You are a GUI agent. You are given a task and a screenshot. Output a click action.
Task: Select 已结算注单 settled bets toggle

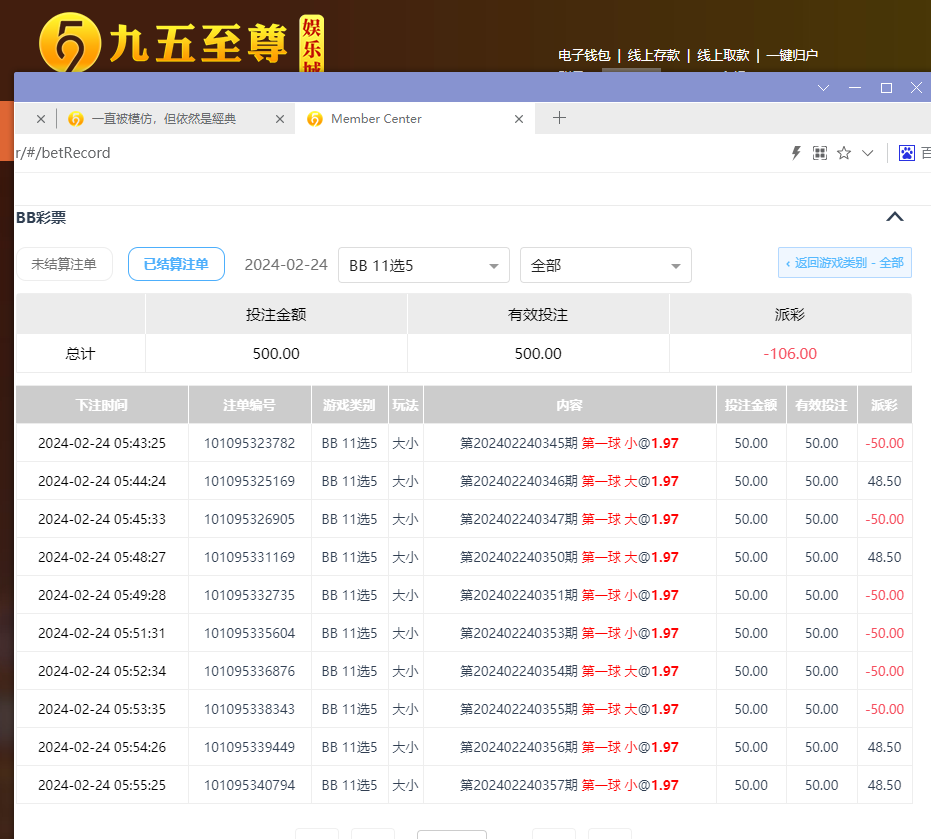click(x=176, y=264)
